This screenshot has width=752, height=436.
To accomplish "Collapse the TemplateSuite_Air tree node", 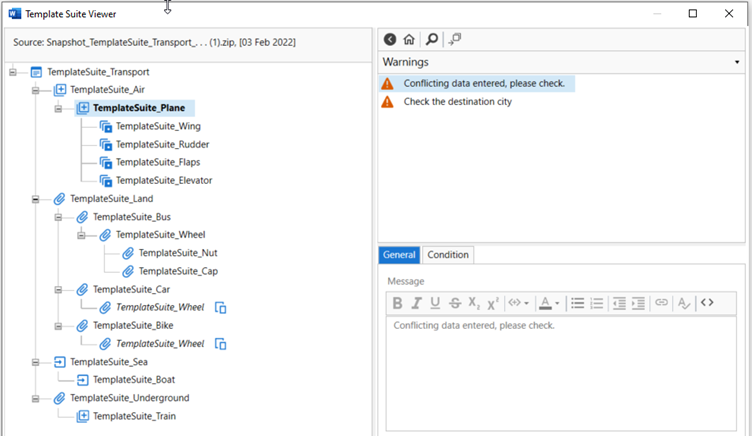I will point(36,90).
